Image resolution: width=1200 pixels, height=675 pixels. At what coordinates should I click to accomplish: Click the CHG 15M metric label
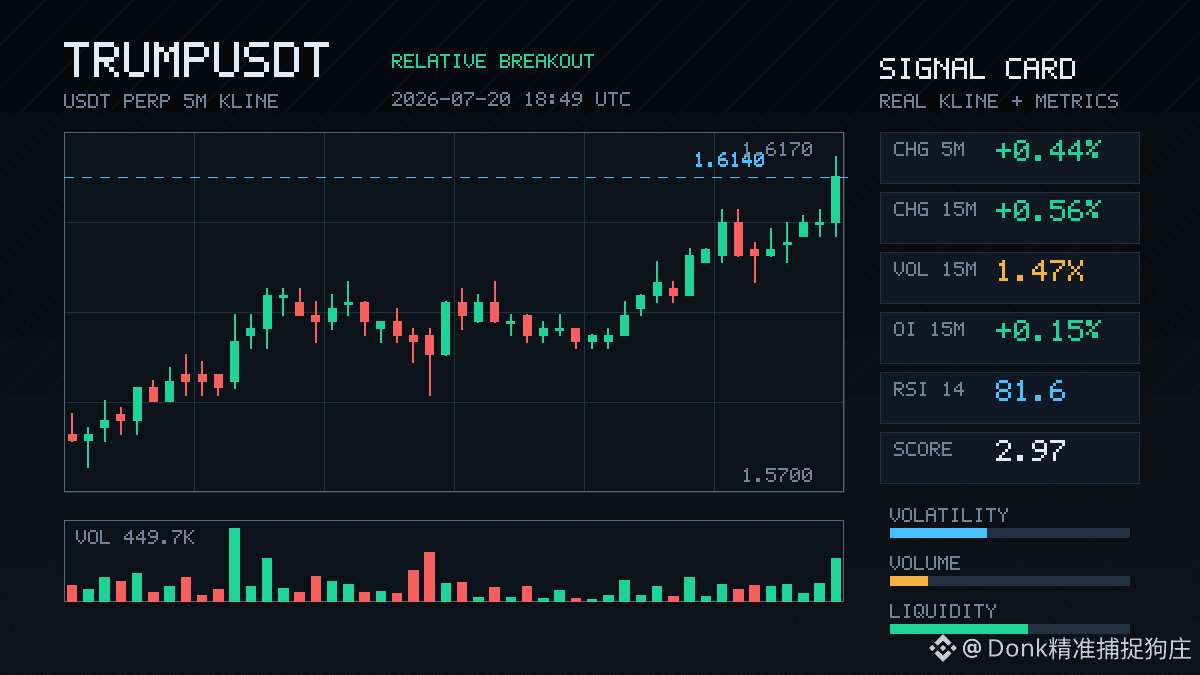pyautogui.click(x=935, y=209)
